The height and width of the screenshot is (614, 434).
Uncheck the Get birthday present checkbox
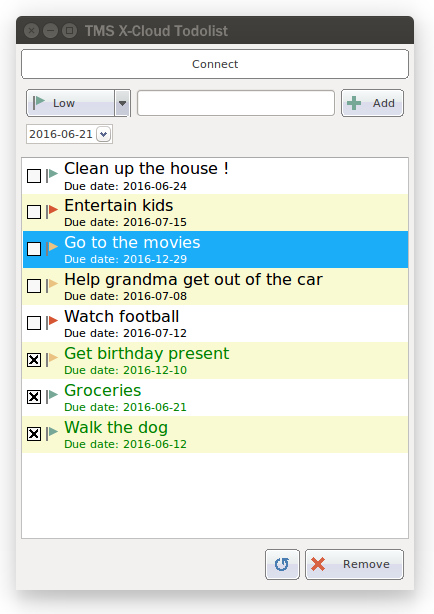(x=34, y=360)
